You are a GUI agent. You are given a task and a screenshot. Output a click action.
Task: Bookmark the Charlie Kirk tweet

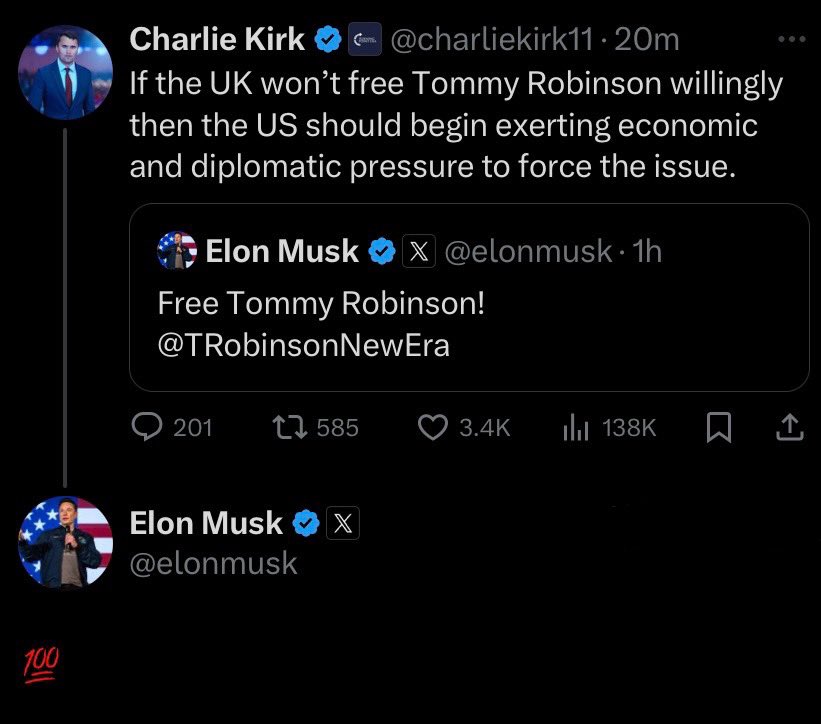coord(717,427)
